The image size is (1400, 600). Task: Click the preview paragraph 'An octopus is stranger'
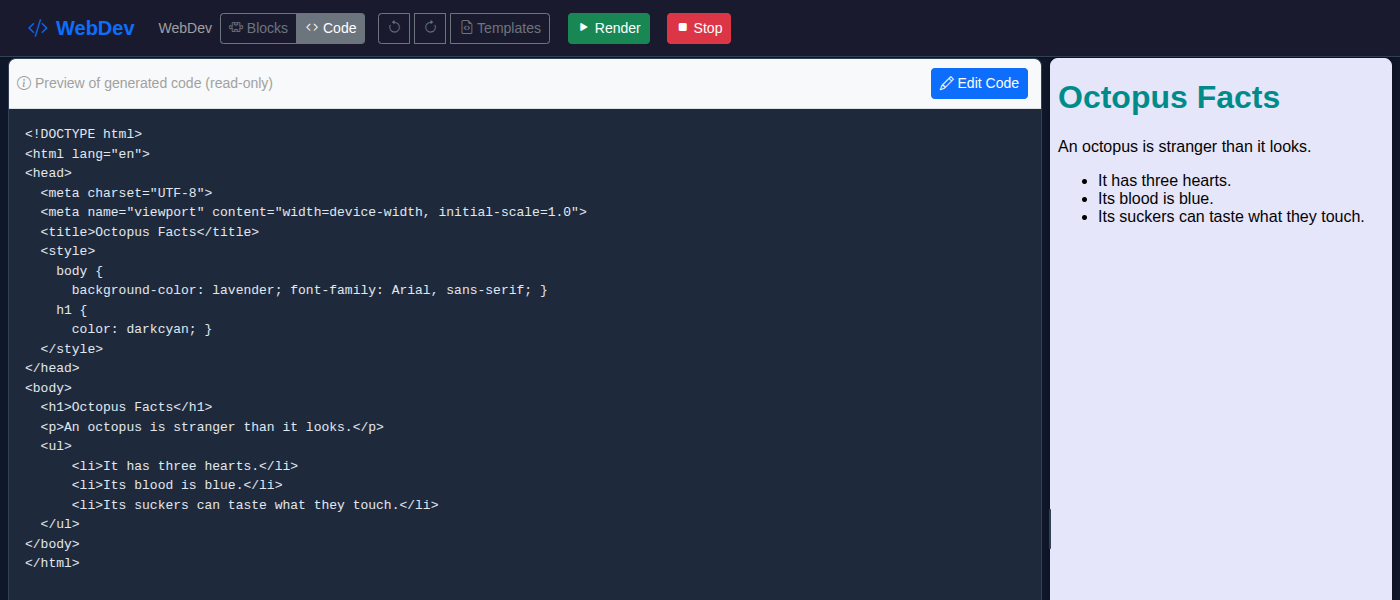click(1184, 147)
